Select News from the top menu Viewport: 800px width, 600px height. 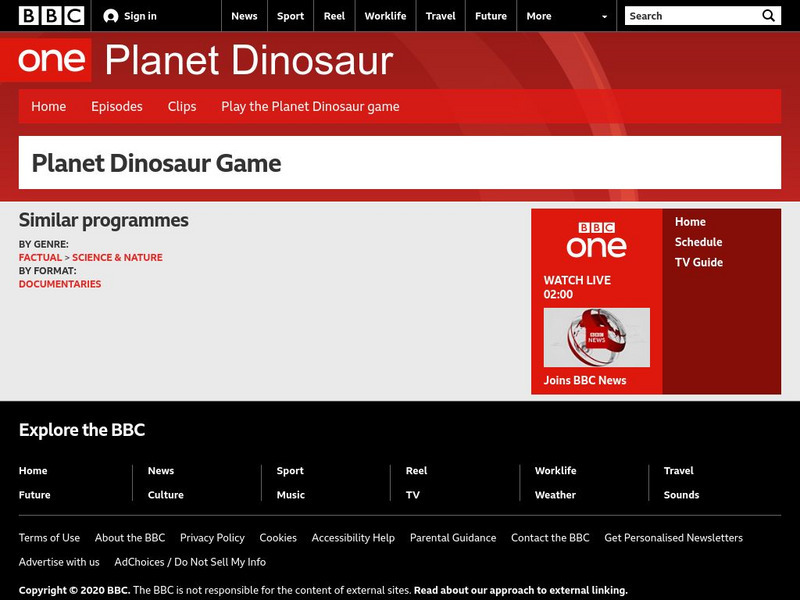pos(245,16)
